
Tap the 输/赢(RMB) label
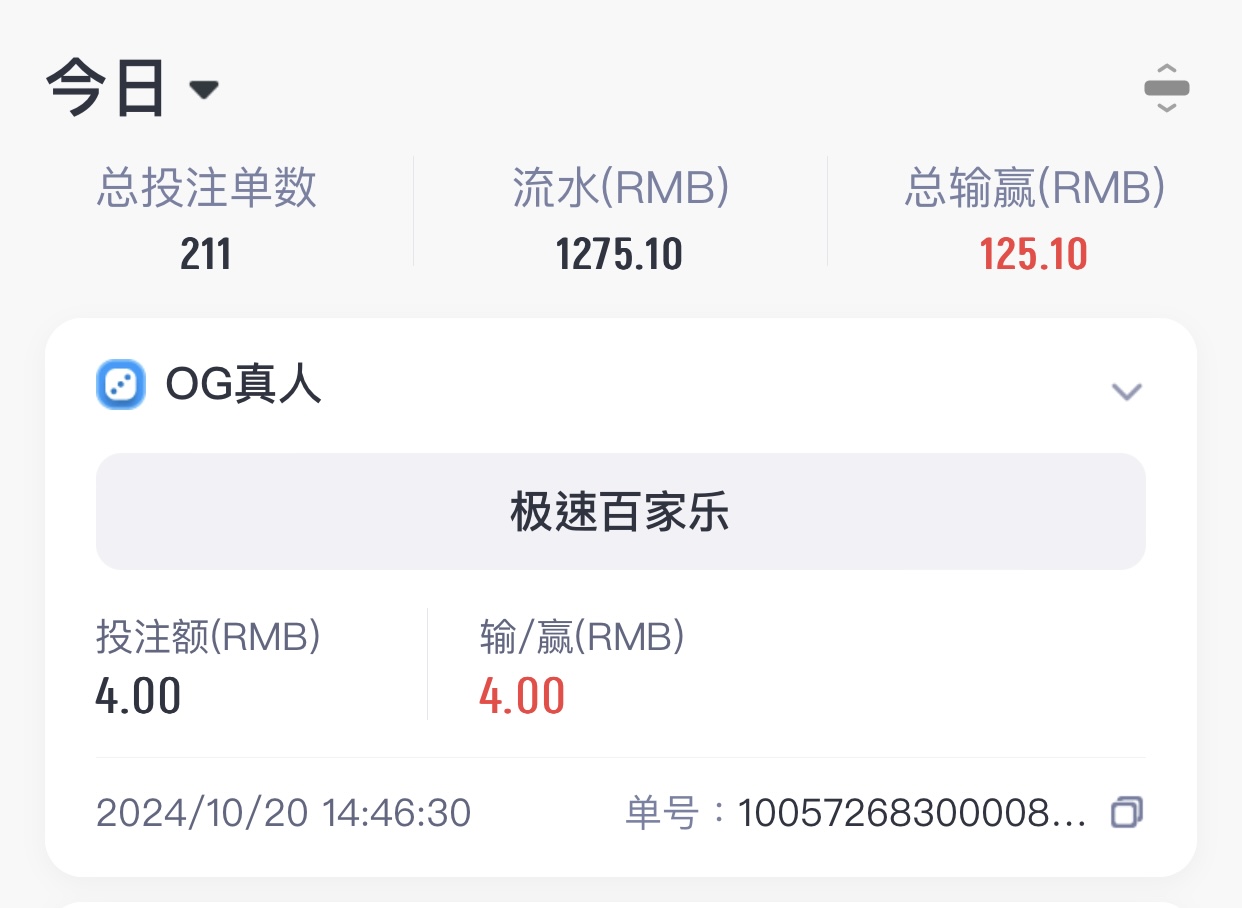pos(581,637)
